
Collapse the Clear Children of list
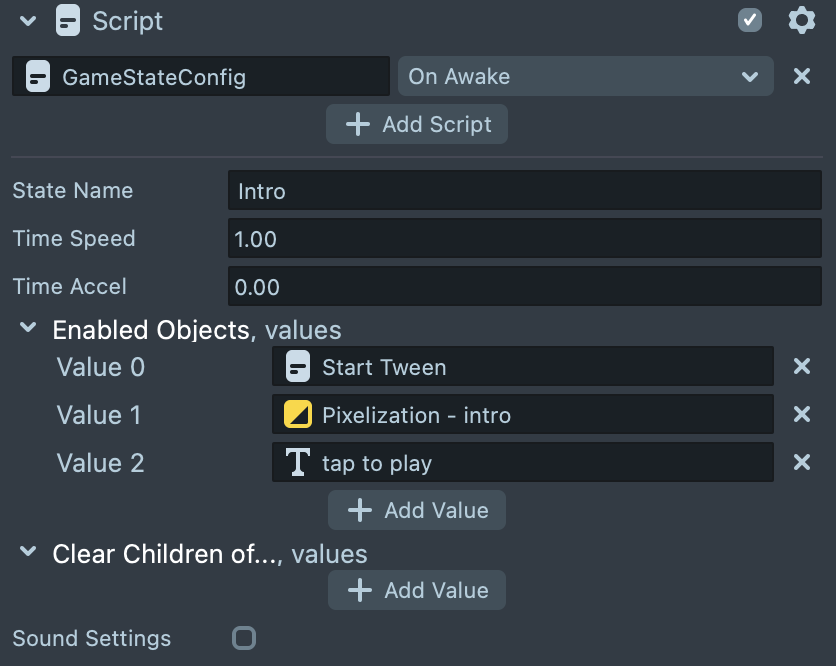(x=30, y=553)
